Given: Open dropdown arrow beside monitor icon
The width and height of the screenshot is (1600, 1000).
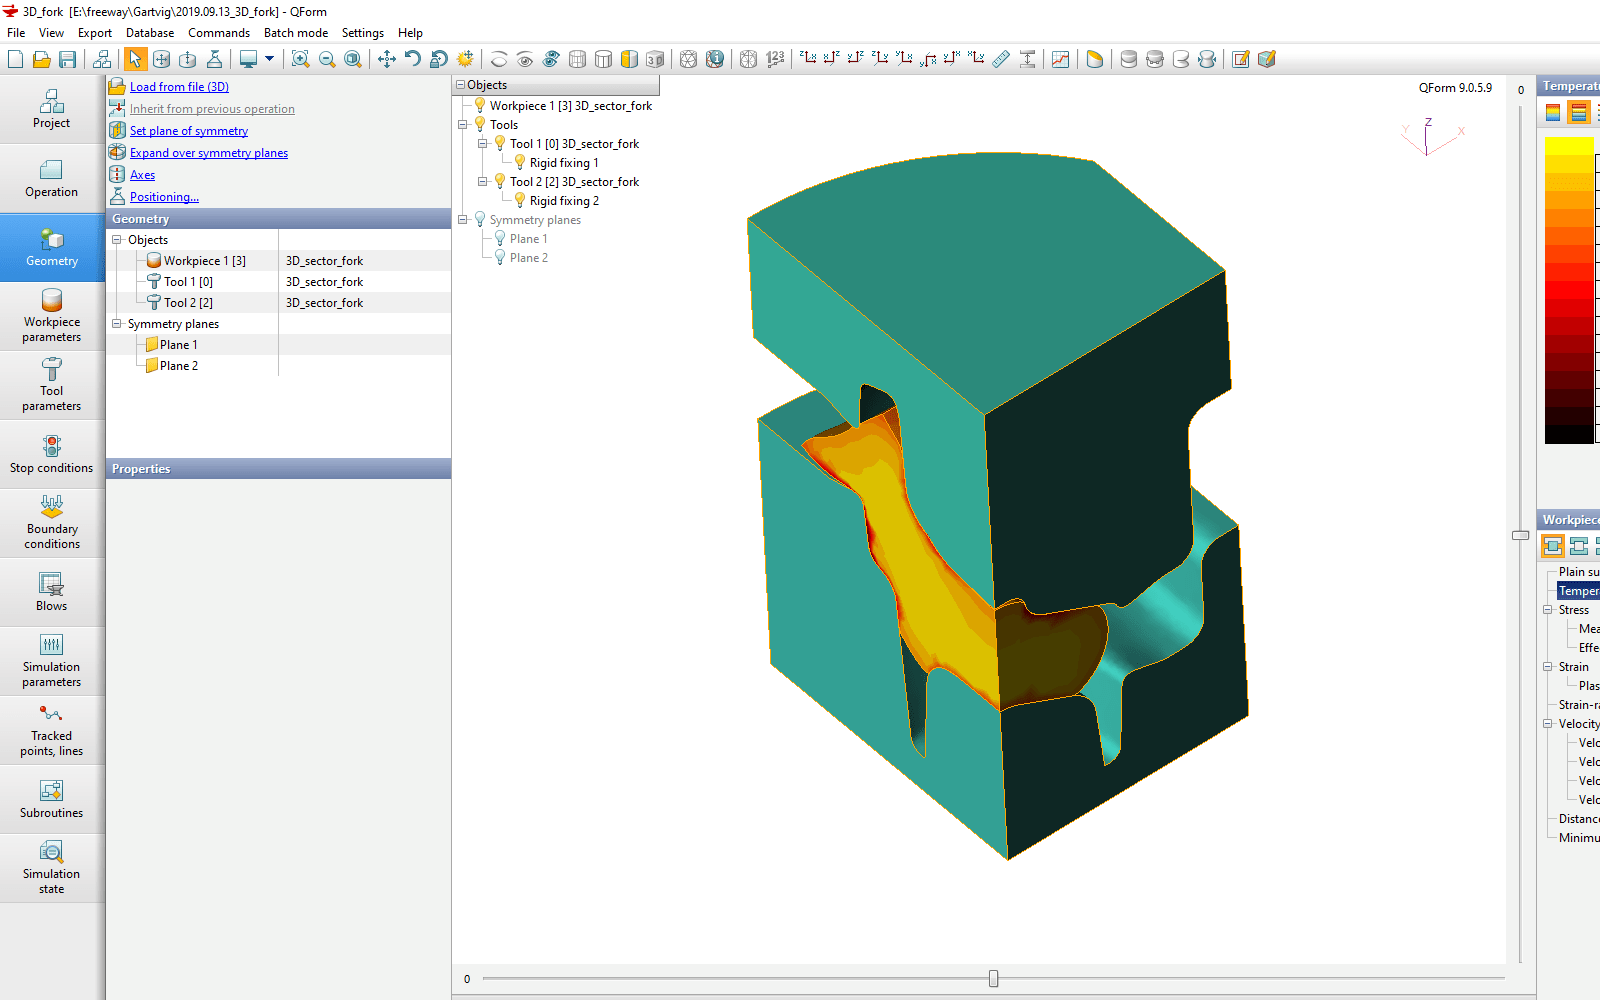Looking at the screenshot, I should coord(269,60).
